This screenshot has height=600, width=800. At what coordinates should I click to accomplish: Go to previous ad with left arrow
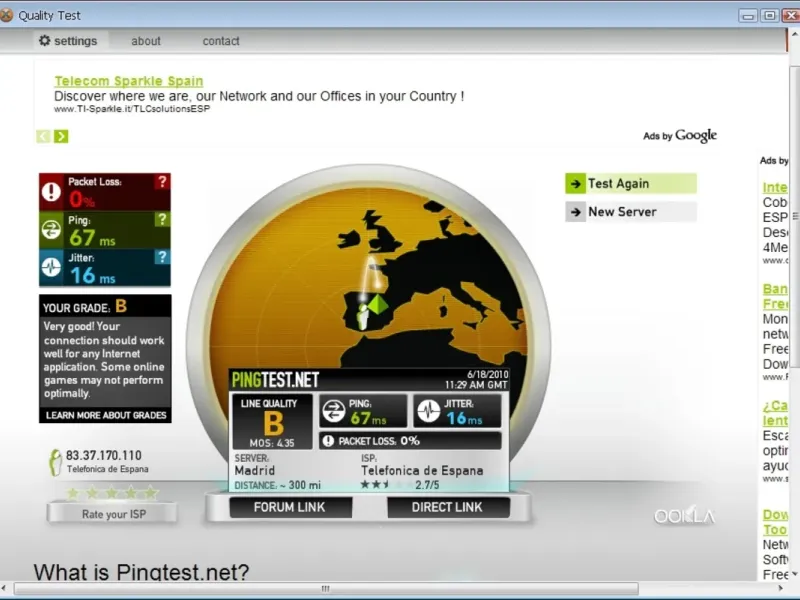coord(43,136)
